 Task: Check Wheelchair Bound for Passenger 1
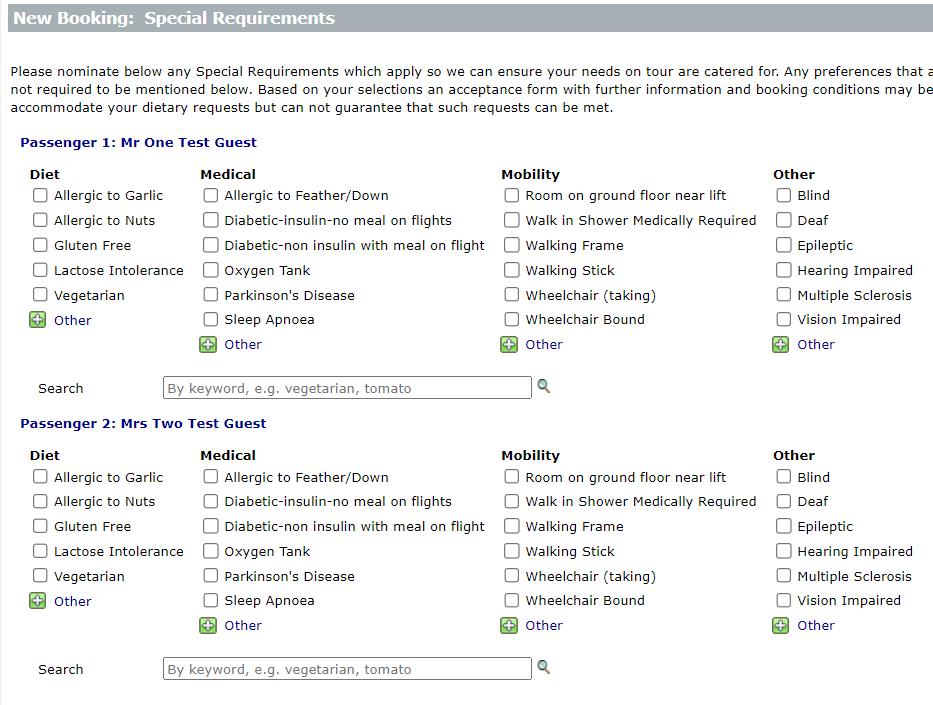512,319
